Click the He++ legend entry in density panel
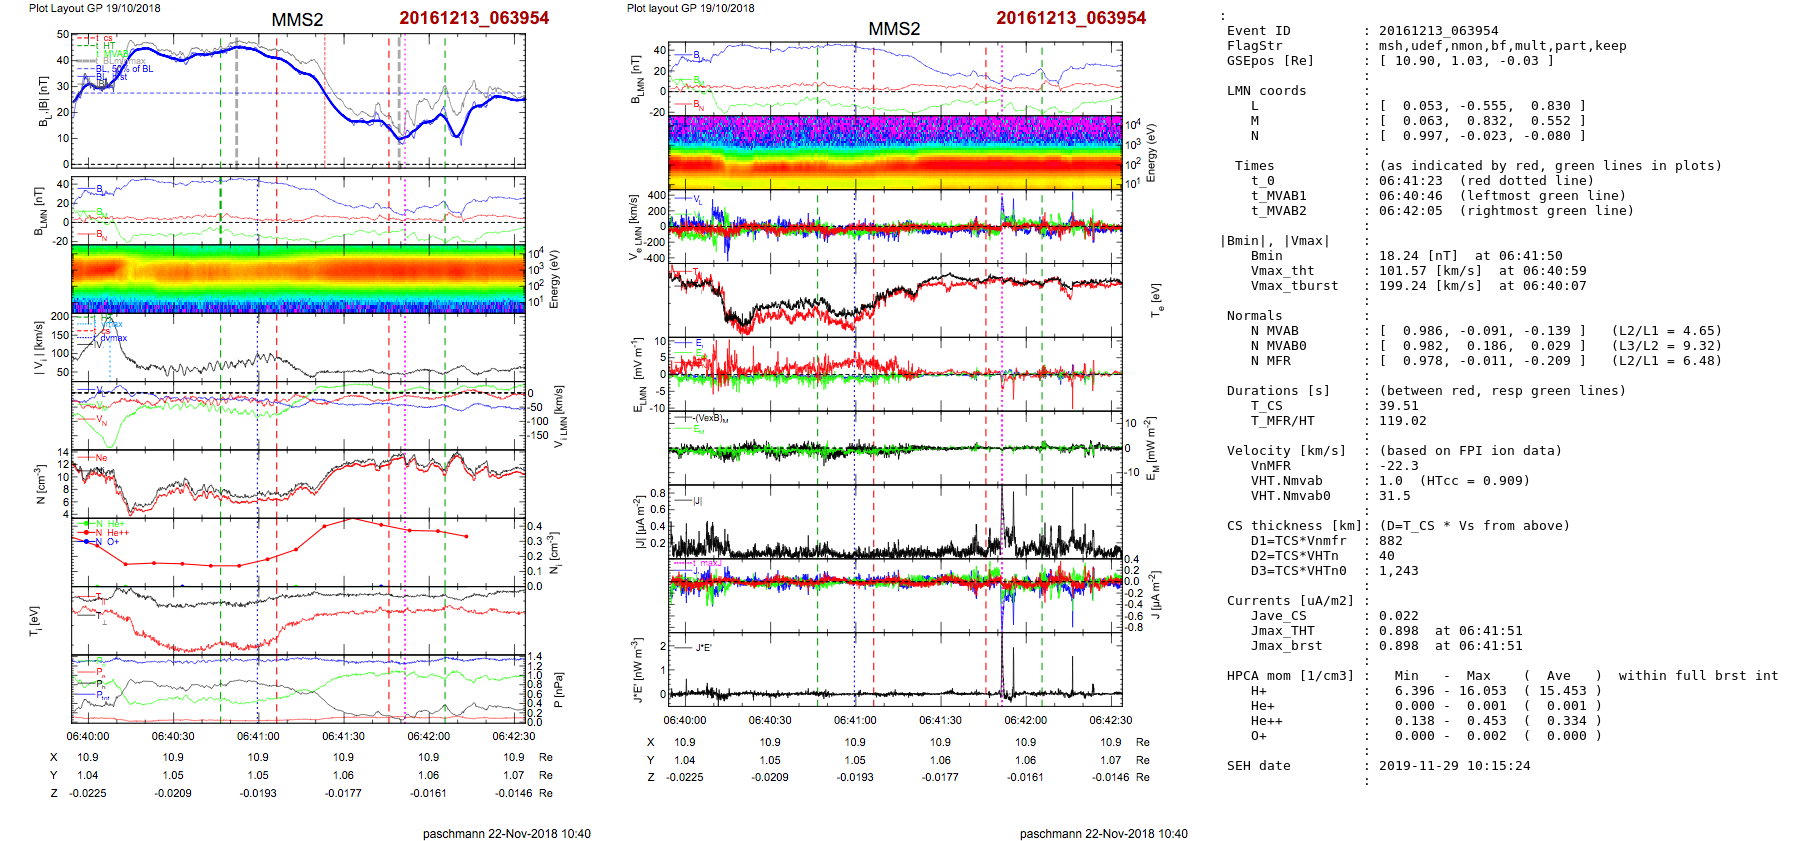 point(118,533)
